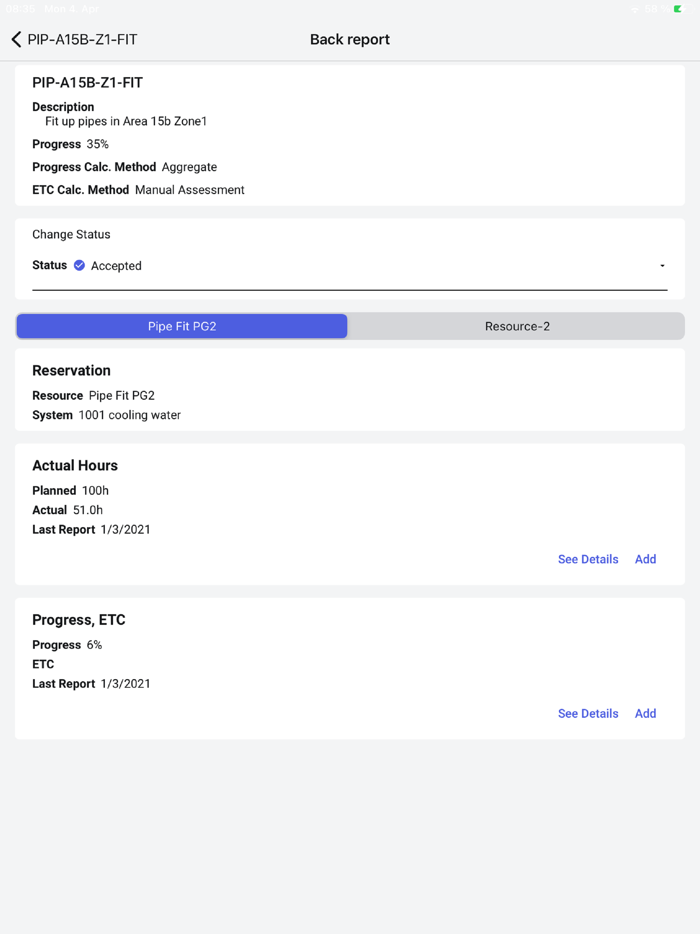Image resolution: width=700 pixels, height=934 pixels.
Task: Click the Back report page title
Action: pos(350,40)
